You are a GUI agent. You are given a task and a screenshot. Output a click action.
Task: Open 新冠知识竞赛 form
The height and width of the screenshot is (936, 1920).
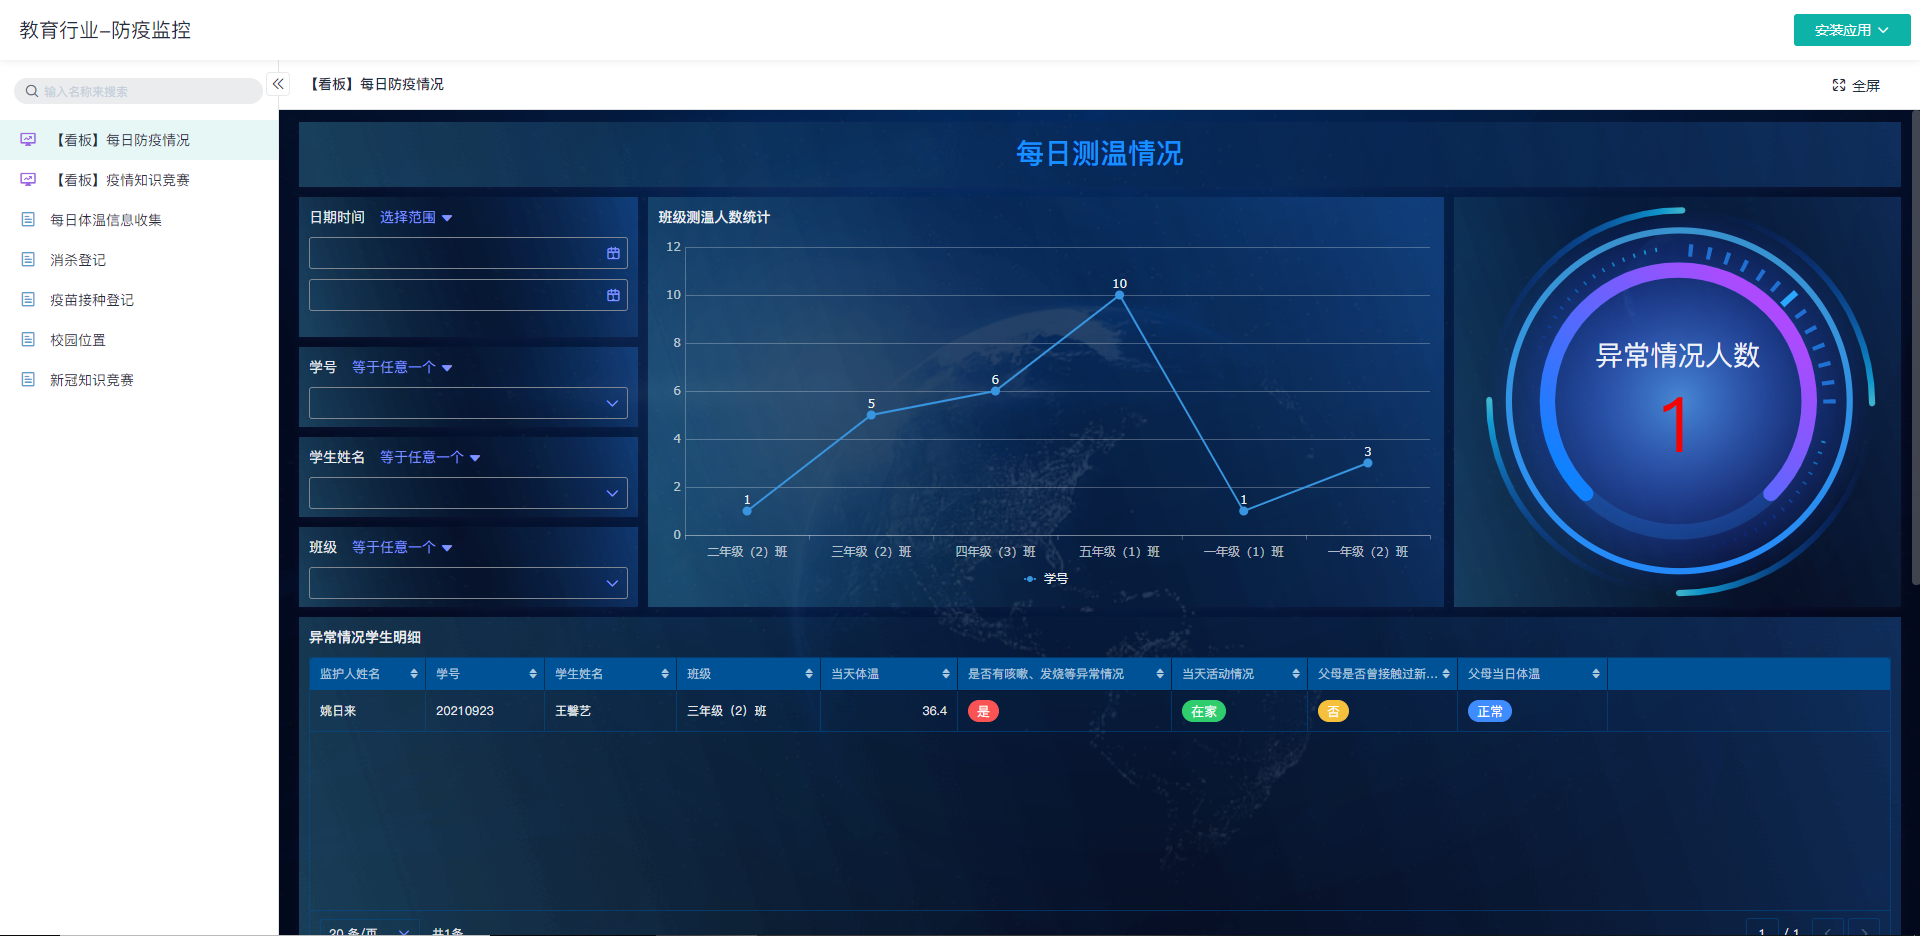[139, 380]
